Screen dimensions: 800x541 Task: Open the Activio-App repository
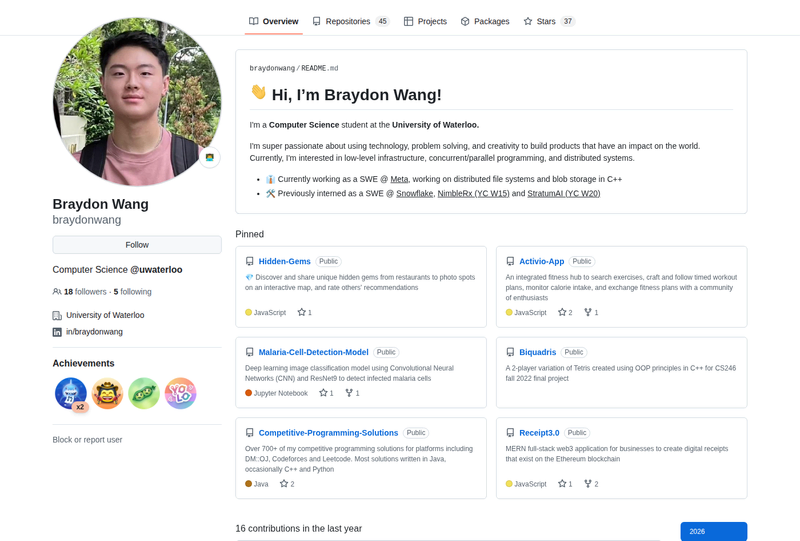pyautogui.click(x=541, y=261)
